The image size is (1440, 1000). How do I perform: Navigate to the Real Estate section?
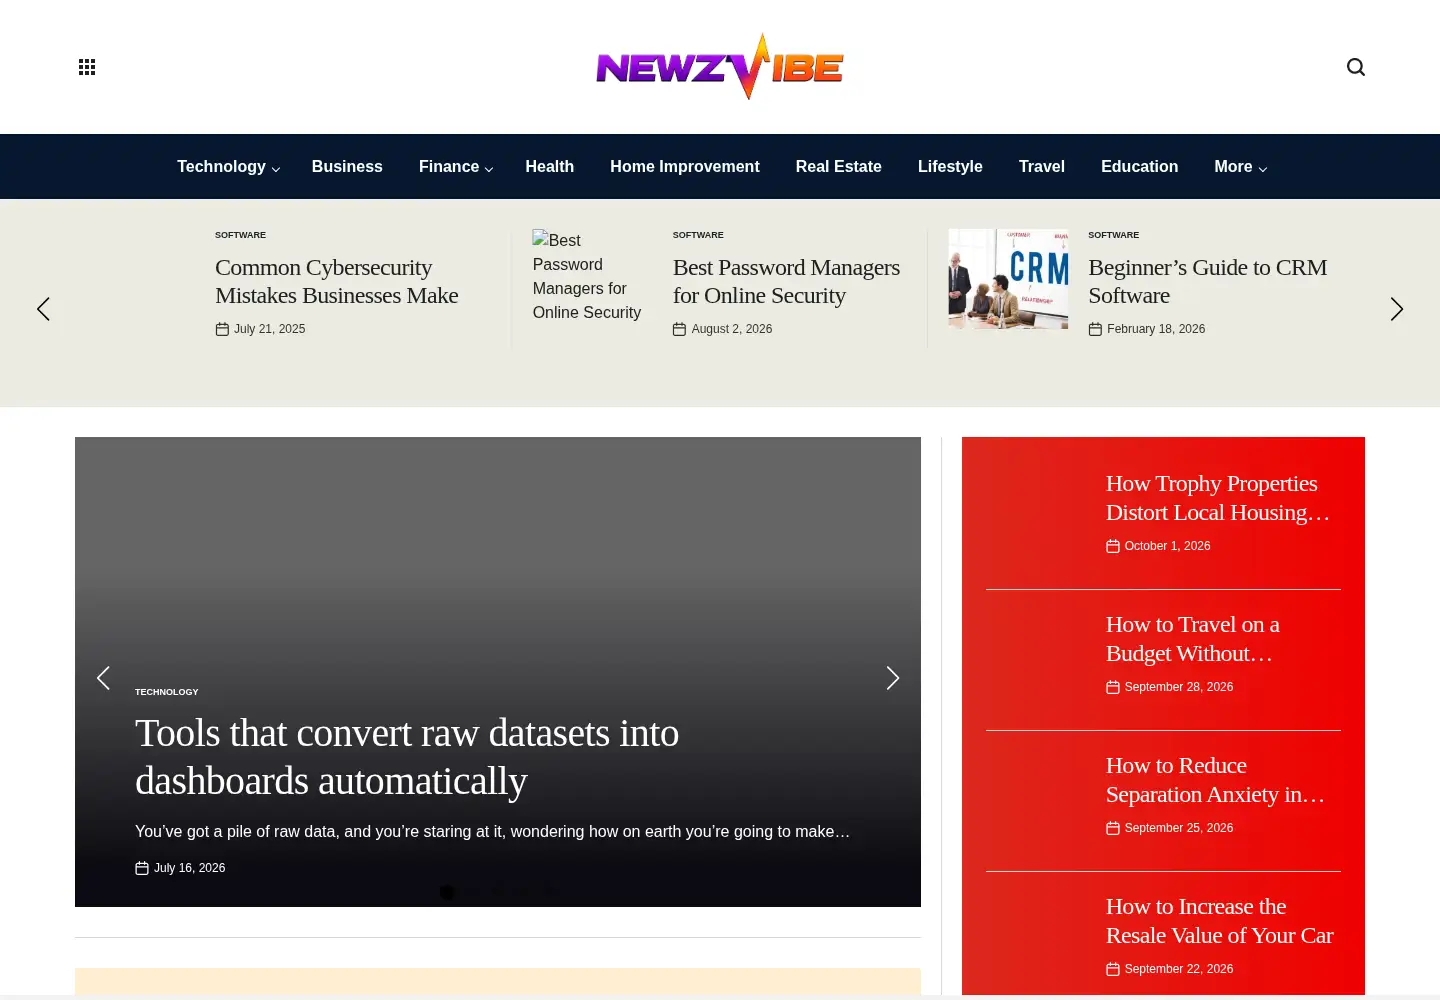point(839,167)
